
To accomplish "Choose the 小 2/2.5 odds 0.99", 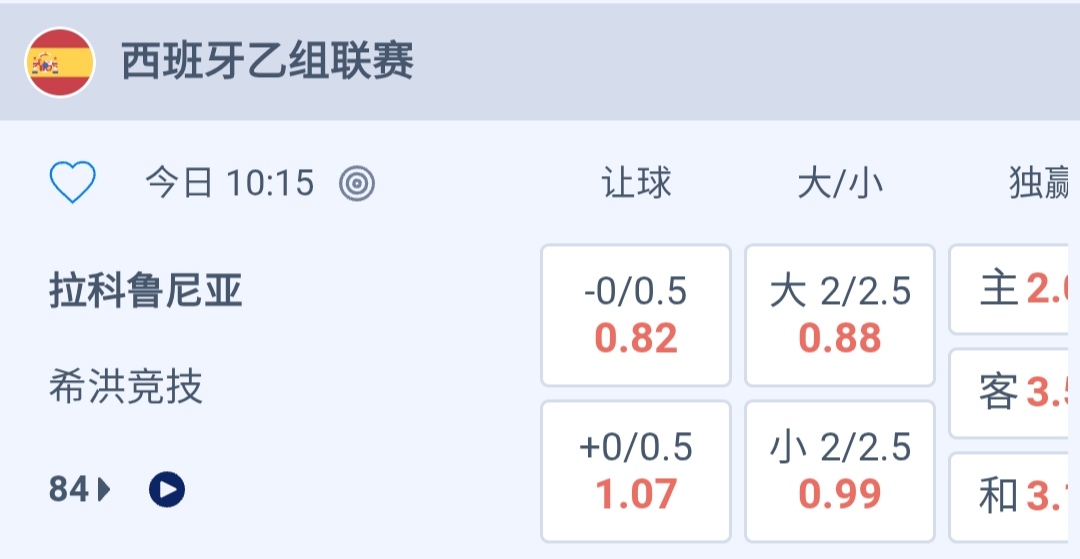I will (840, 471).
